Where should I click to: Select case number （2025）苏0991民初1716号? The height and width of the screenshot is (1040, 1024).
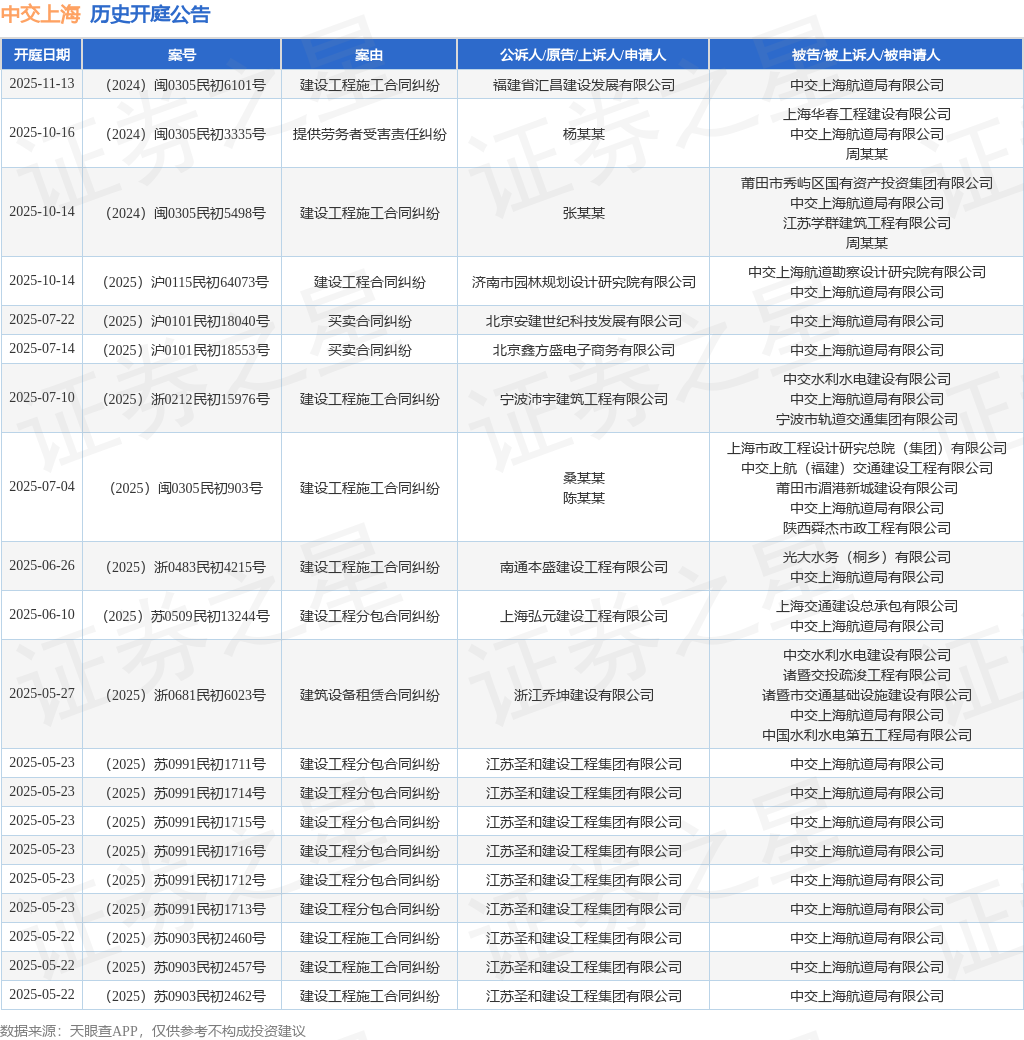pyautogui.click(x=182, y=851)
